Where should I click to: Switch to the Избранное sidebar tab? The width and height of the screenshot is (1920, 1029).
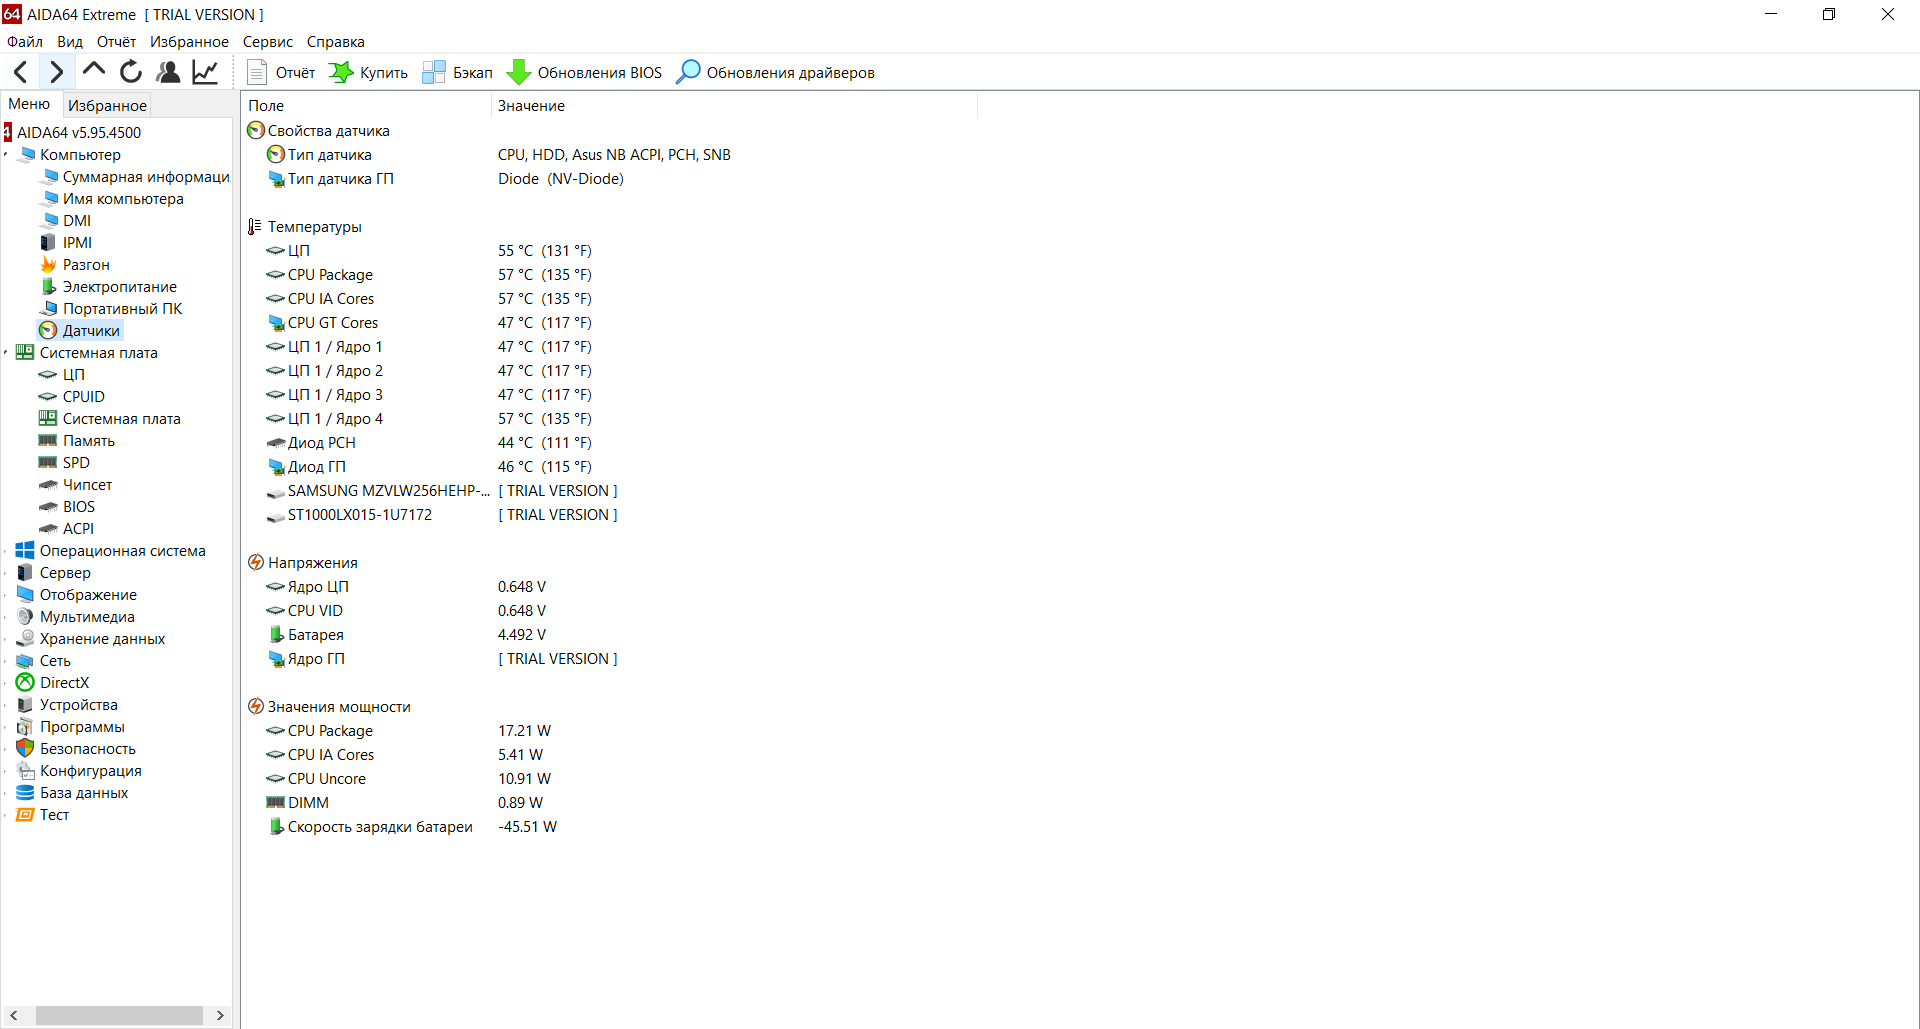pos(107,105)
